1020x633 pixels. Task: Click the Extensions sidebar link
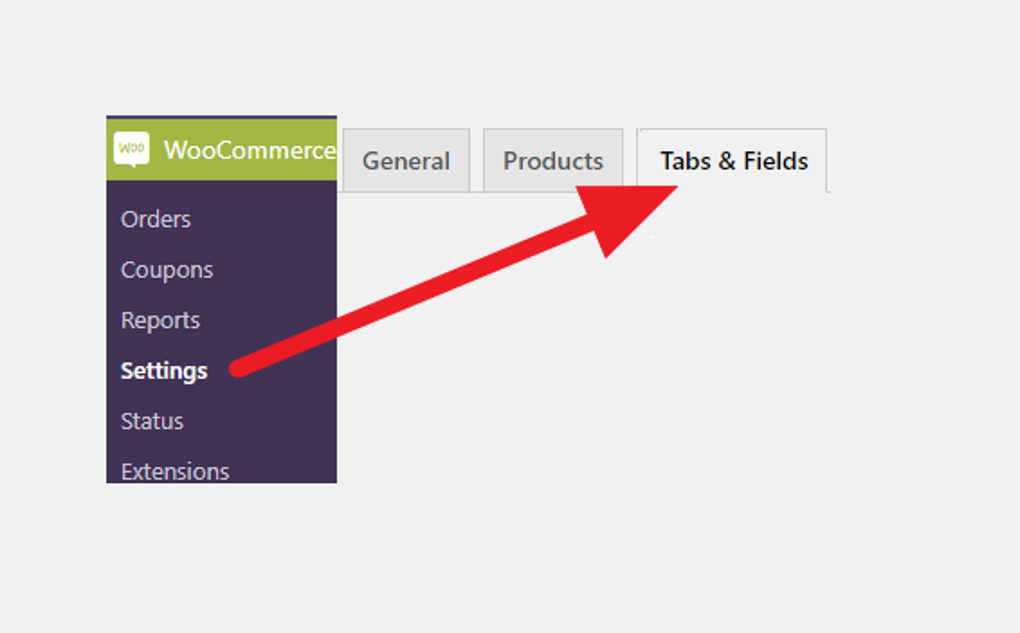click(x=175, y=471)
